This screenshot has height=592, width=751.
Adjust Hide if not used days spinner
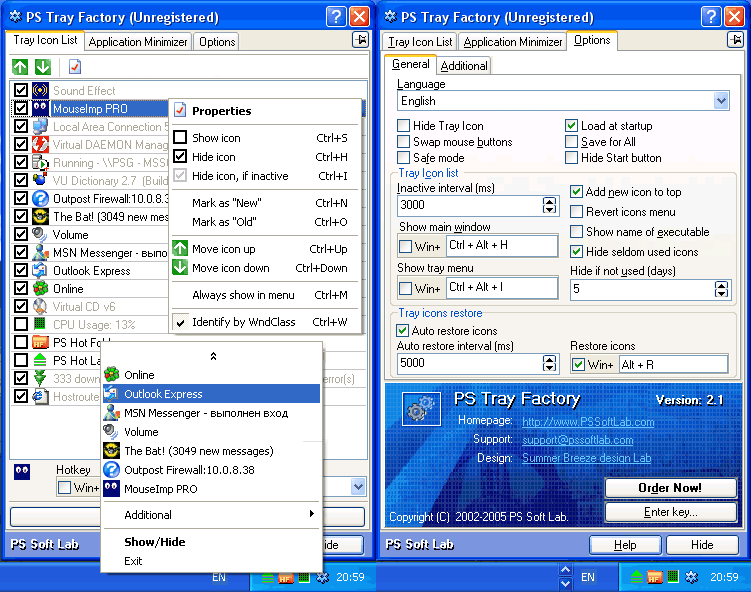(x=721, y=289)
